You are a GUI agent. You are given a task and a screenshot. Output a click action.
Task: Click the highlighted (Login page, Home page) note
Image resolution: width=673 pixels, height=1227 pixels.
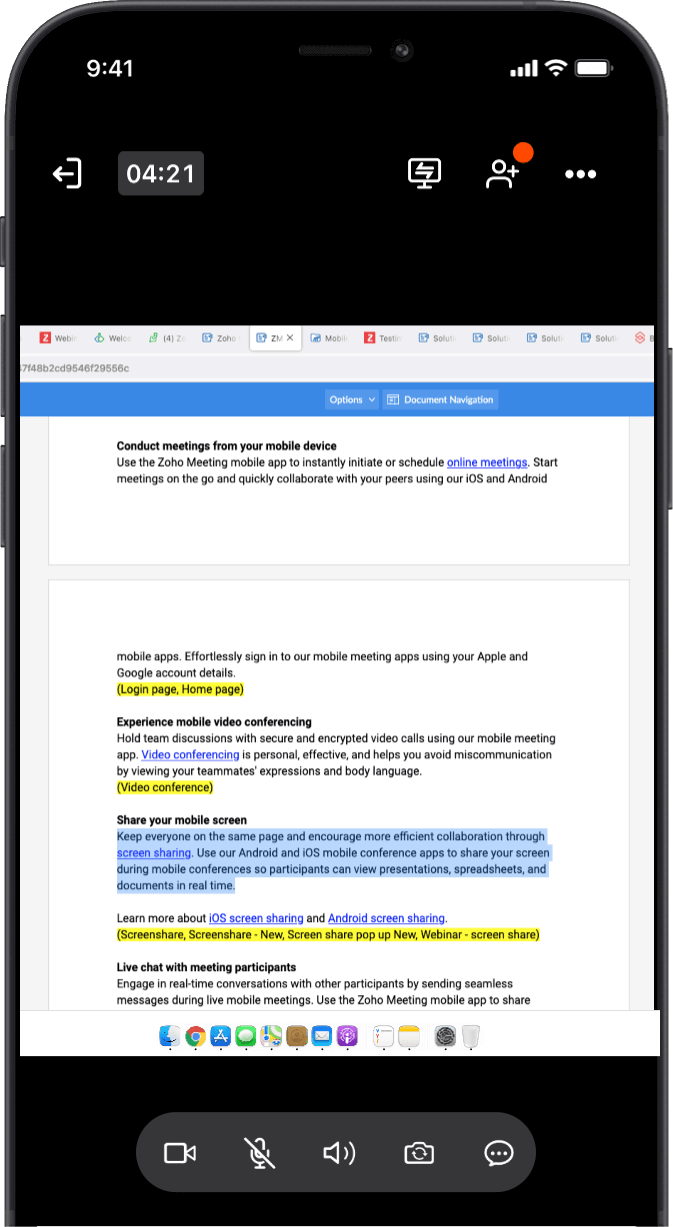pyautogui.click(x=180, y=689)
